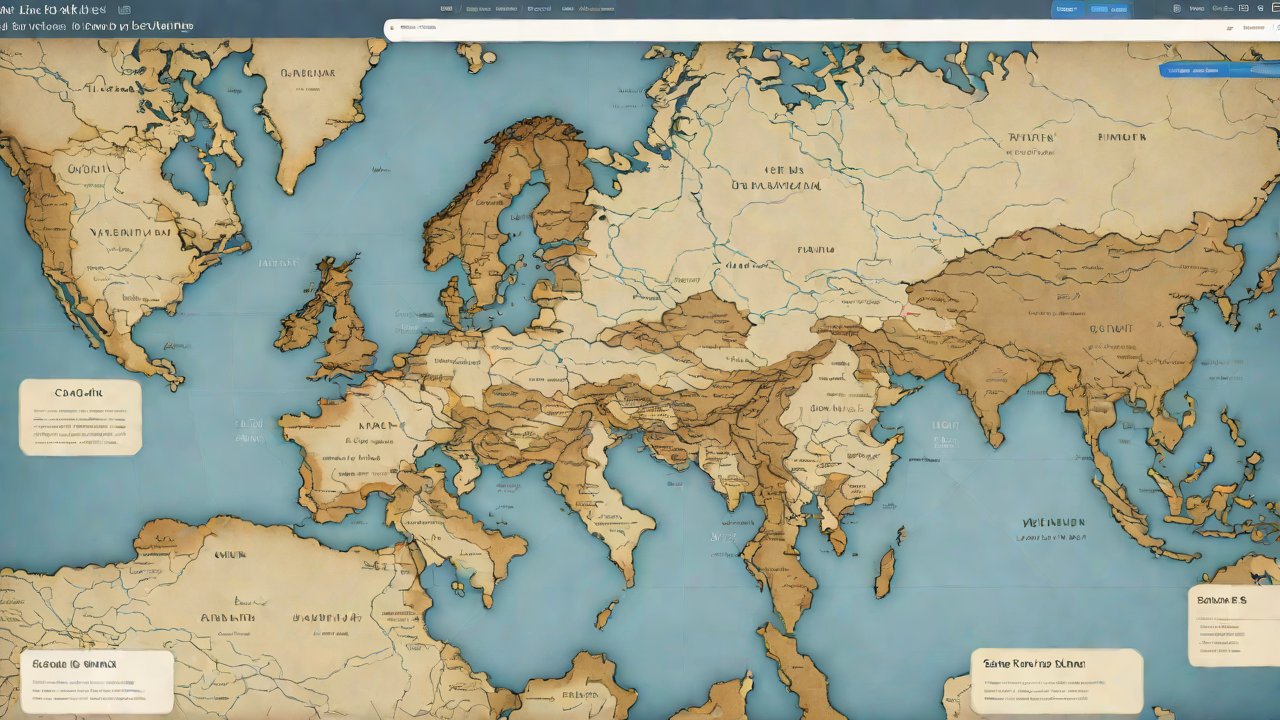
Task: Click the small icon beside the title text
Action: click(x=124, y=9)
